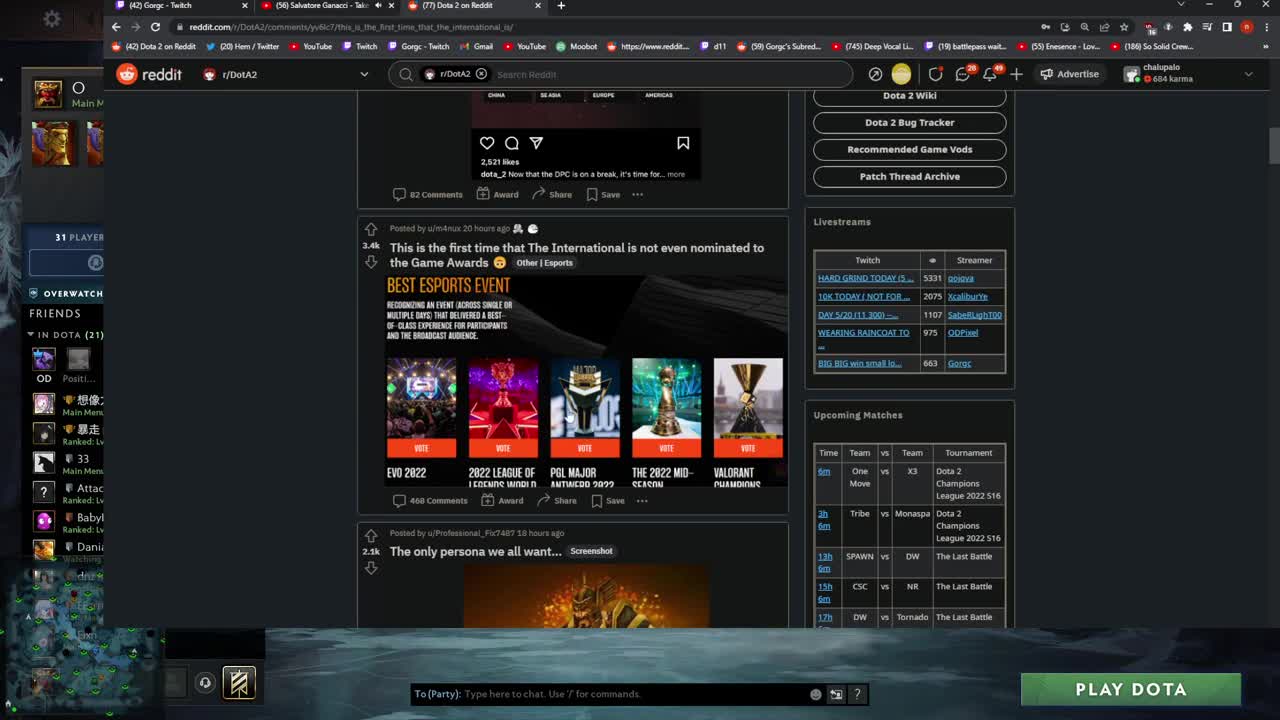Open Dota settings gear icon
Viewport: 1280px width, 720px height.
pos(52,18)
